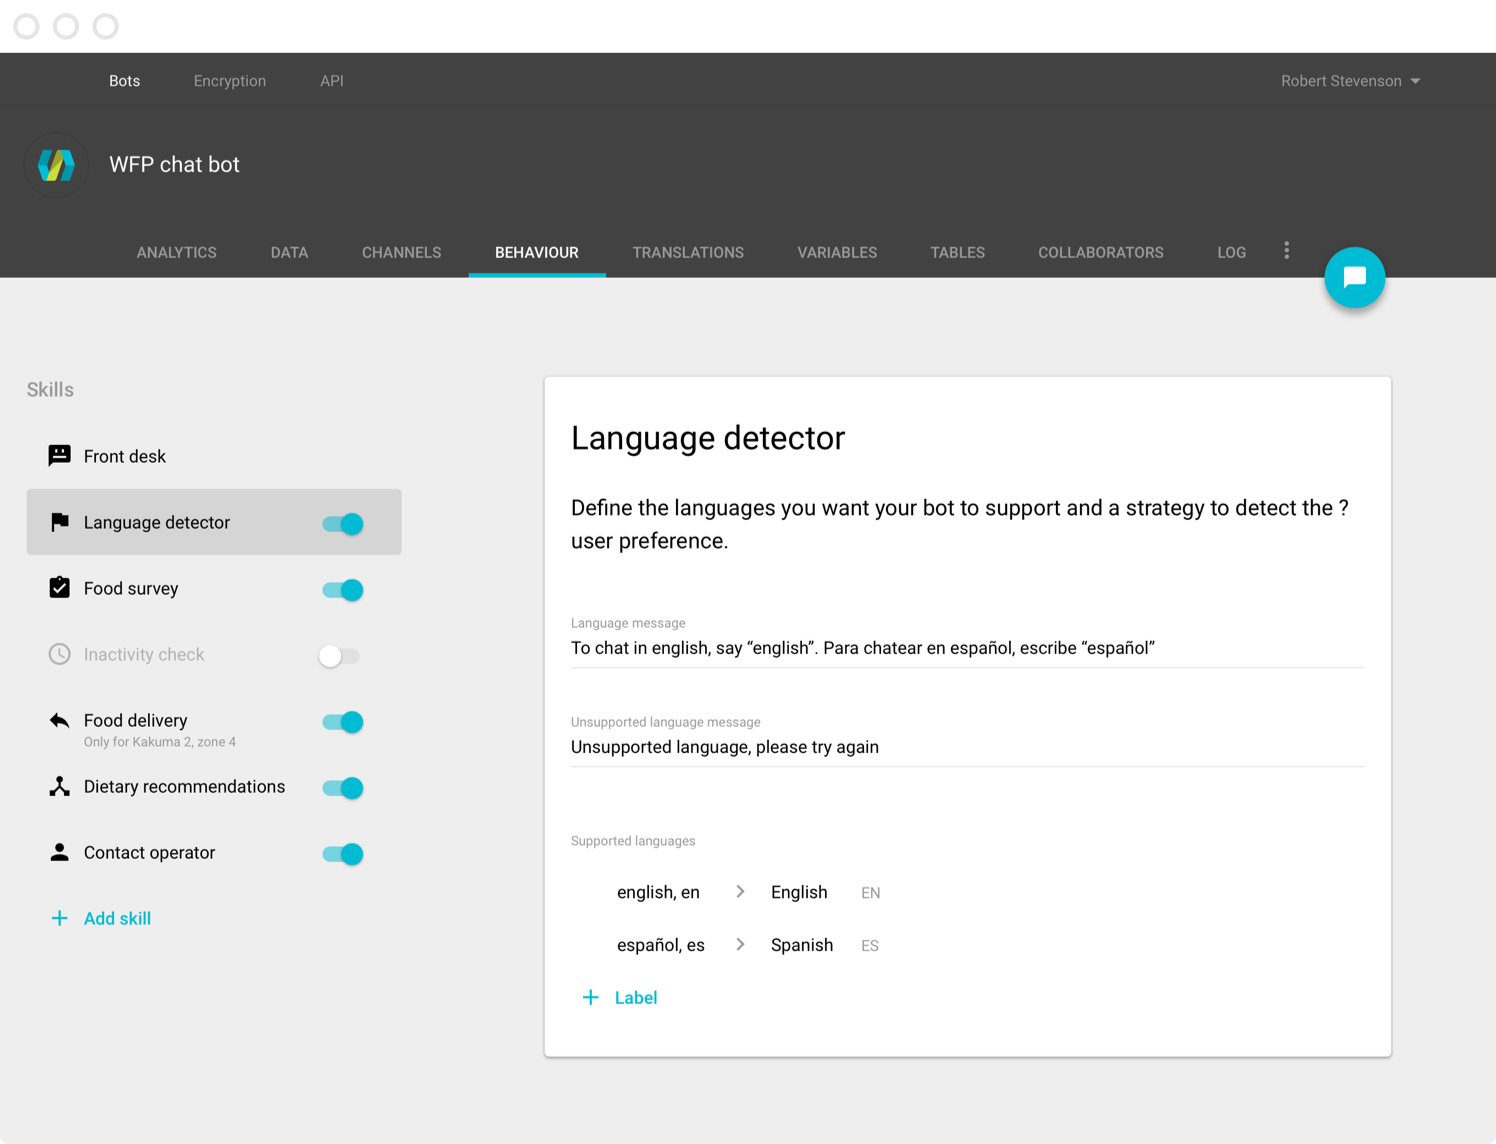Image resolution: width=1496 pixels, height=1144 pixels.
Task: Enable the Inactivity check skill
Action: click(x=339, y=655)
